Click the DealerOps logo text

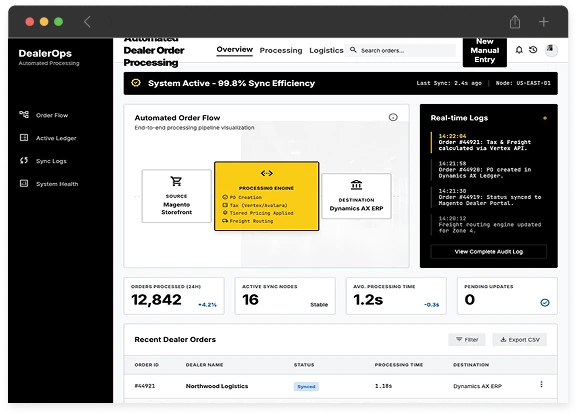click(x=45, y=54)
